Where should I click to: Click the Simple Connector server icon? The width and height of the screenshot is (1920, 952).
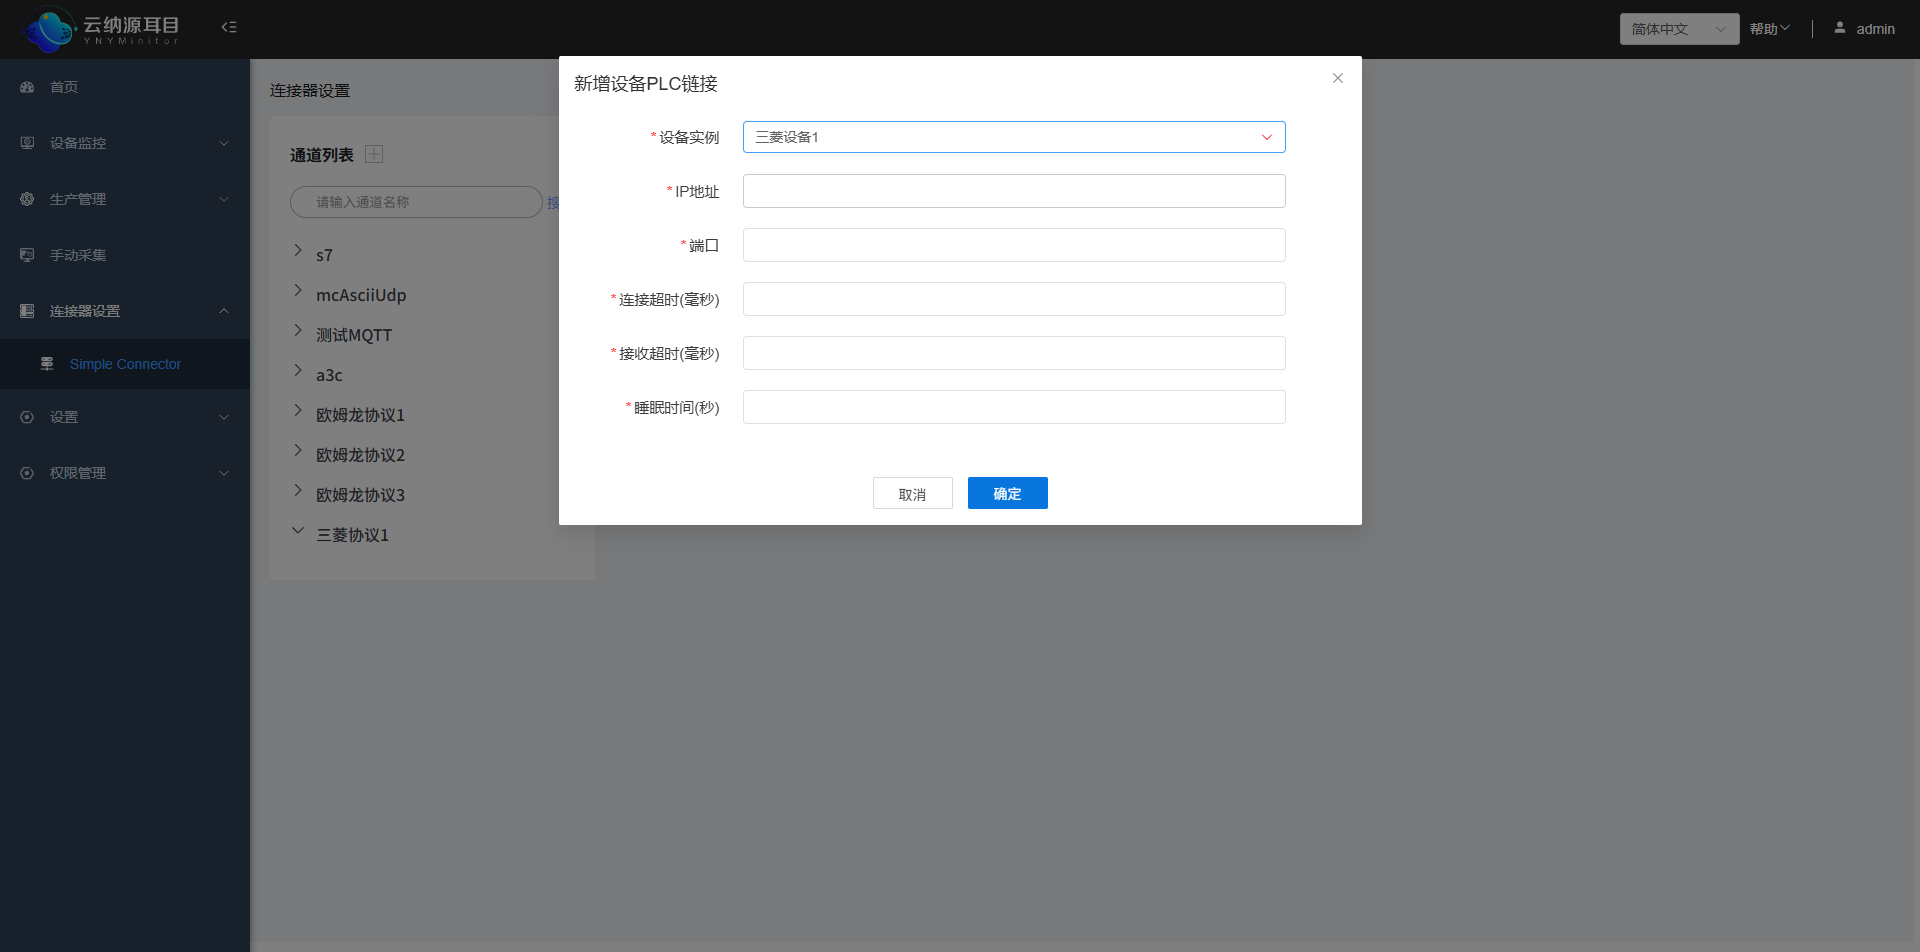[47, 364]
